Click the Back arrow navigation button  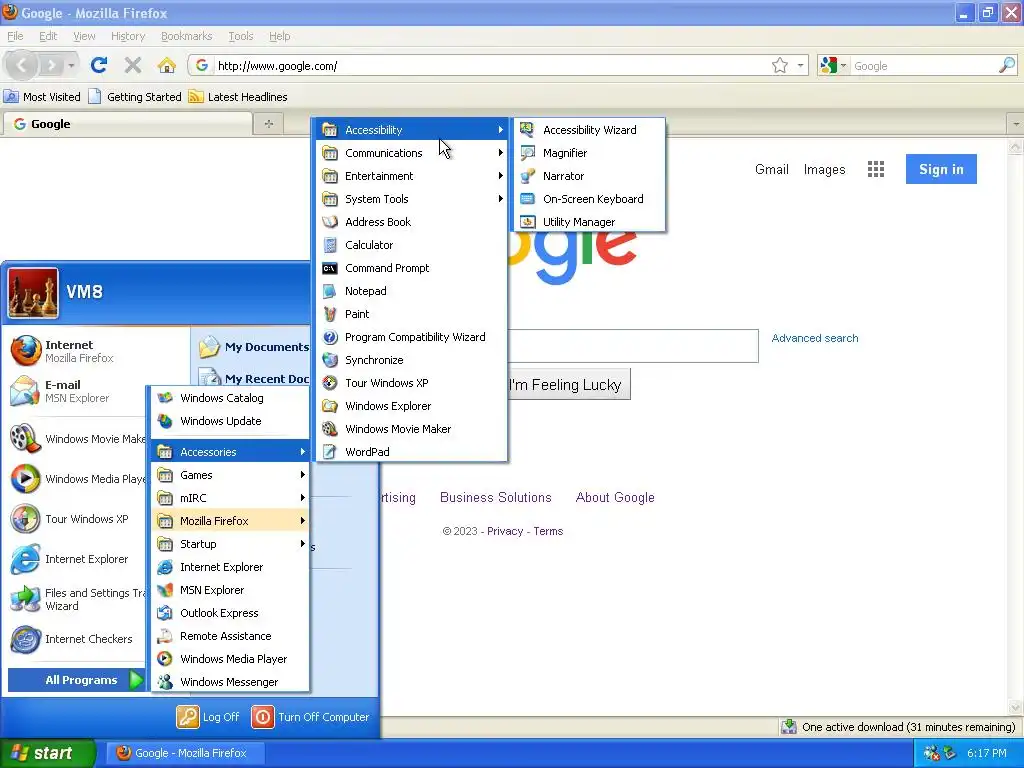[x=22, y=65]
